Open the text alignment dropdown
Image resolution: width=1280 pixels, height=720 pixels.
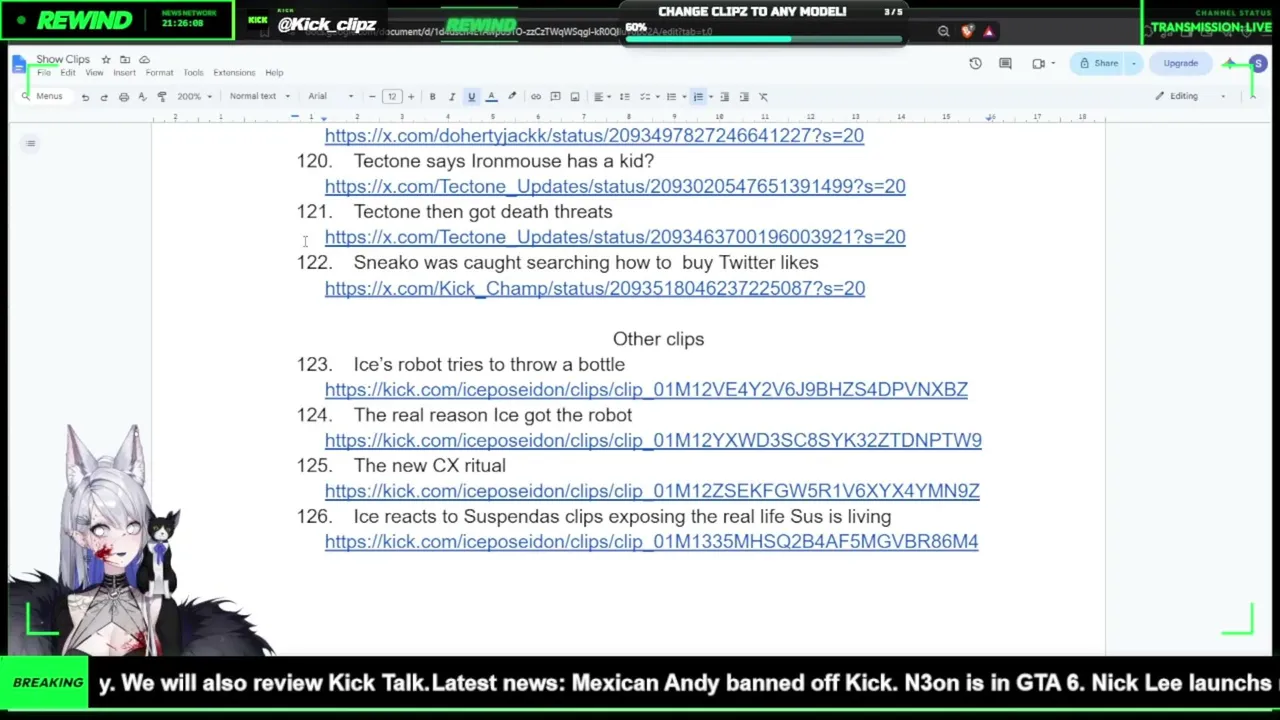pos(600,97)
